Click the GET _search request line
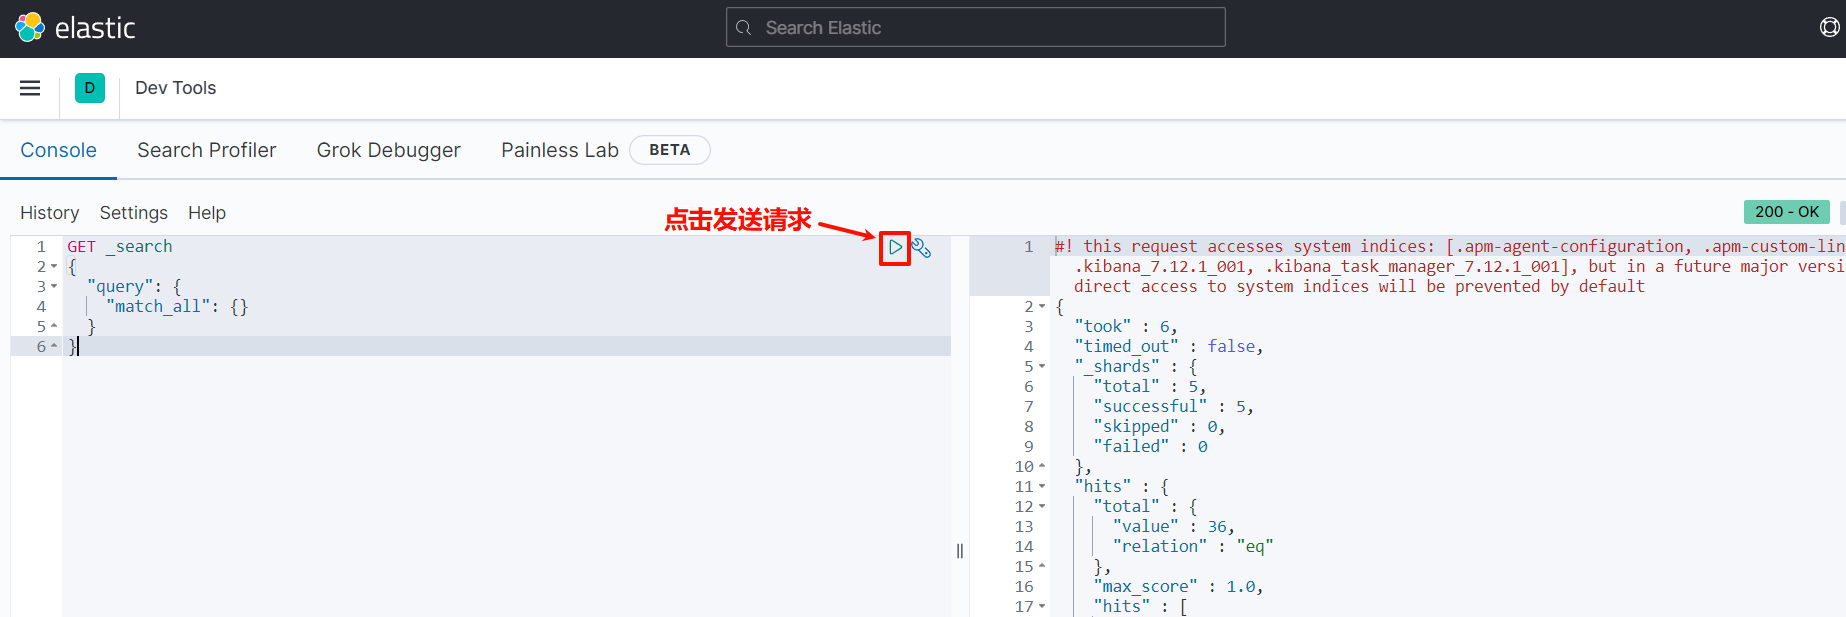This screenshot has height=617, width=1846. (120, 247)
